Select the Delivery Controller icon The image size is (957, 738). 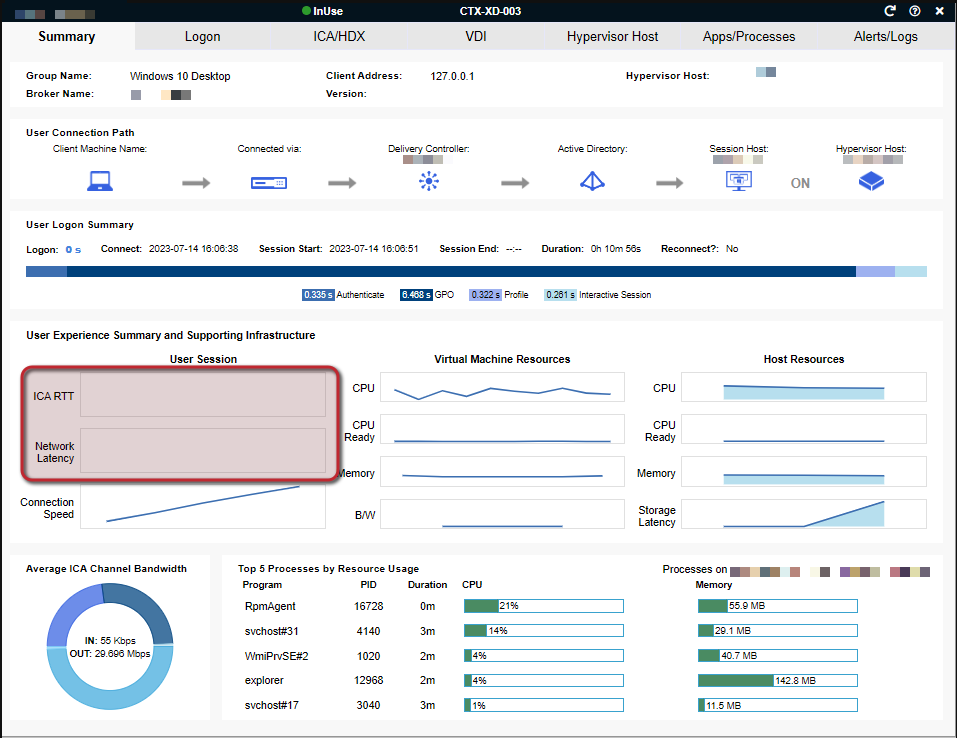pos(429,182)
